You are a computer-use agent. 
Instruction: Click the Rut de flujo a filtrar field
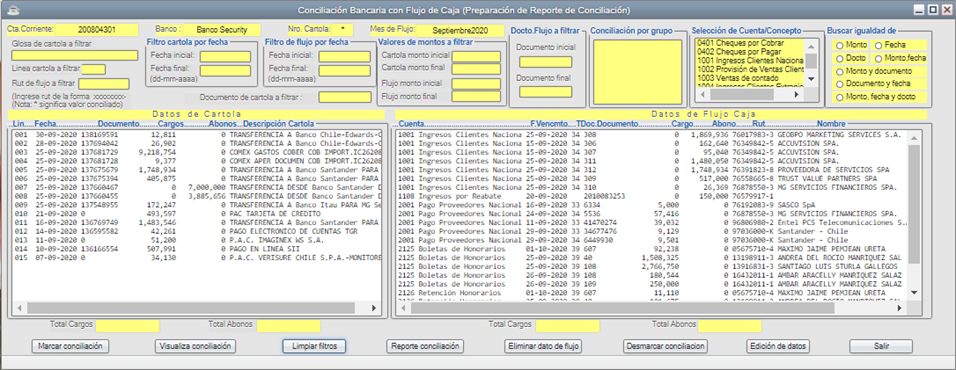(x=104, y=84)
